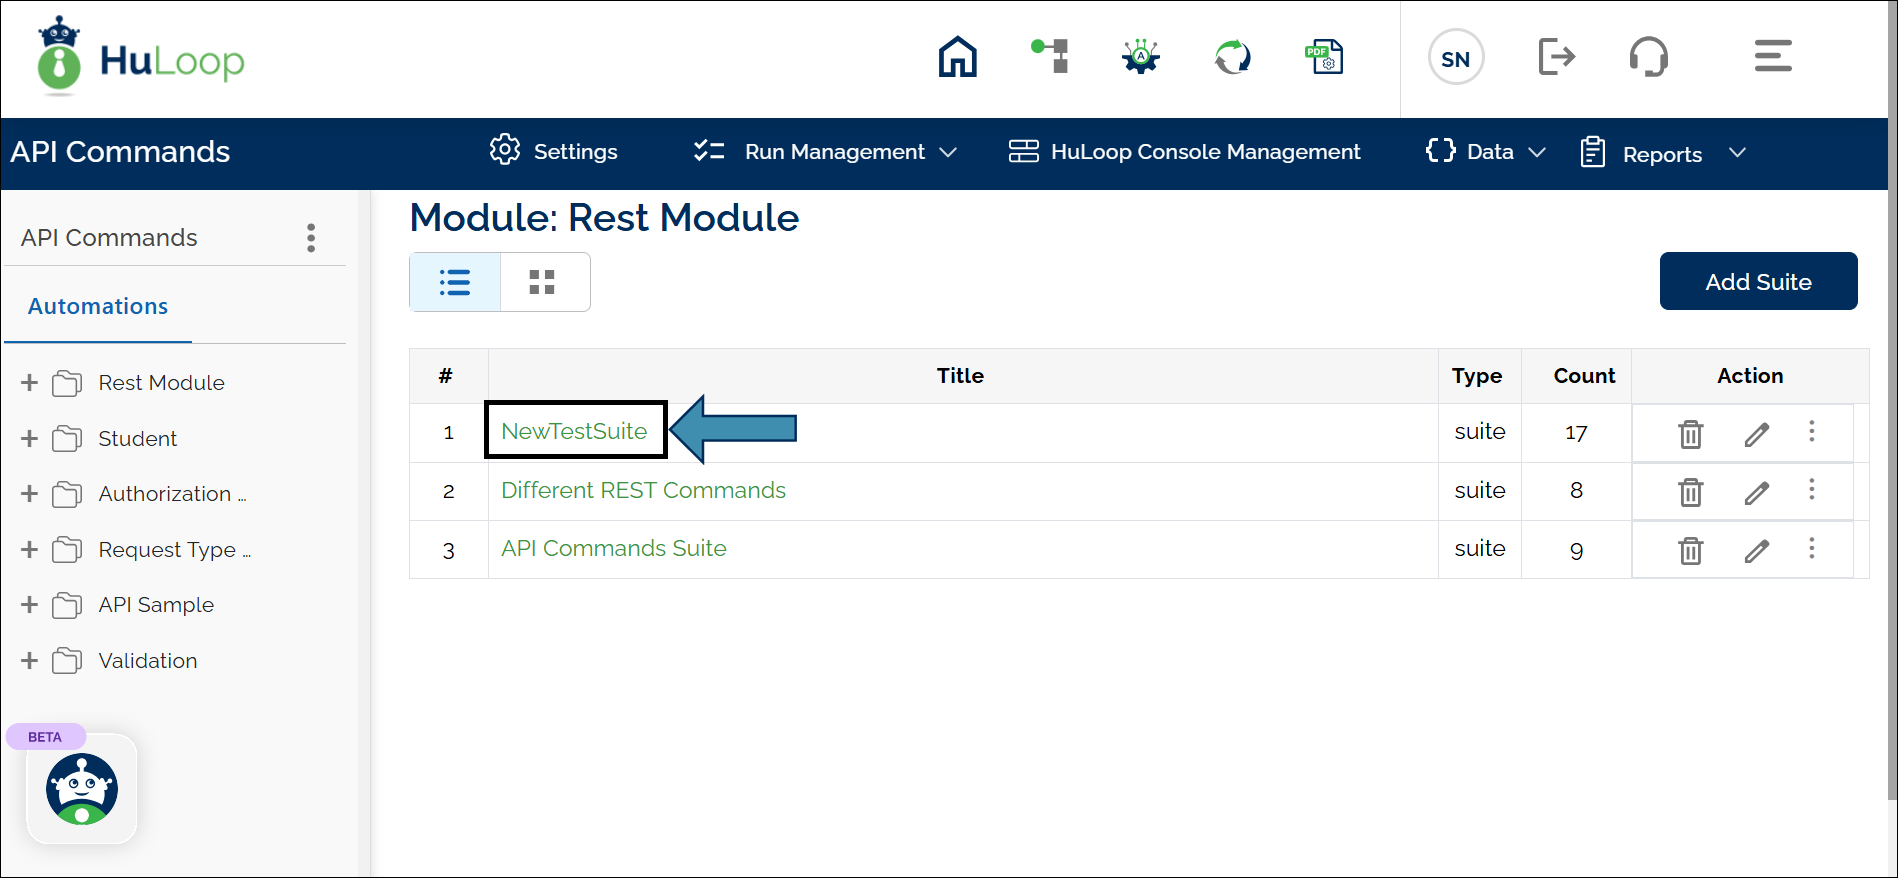Open the Different REST Commands suite link
This screenshot has width=1898, height=878.
point(643,490)
